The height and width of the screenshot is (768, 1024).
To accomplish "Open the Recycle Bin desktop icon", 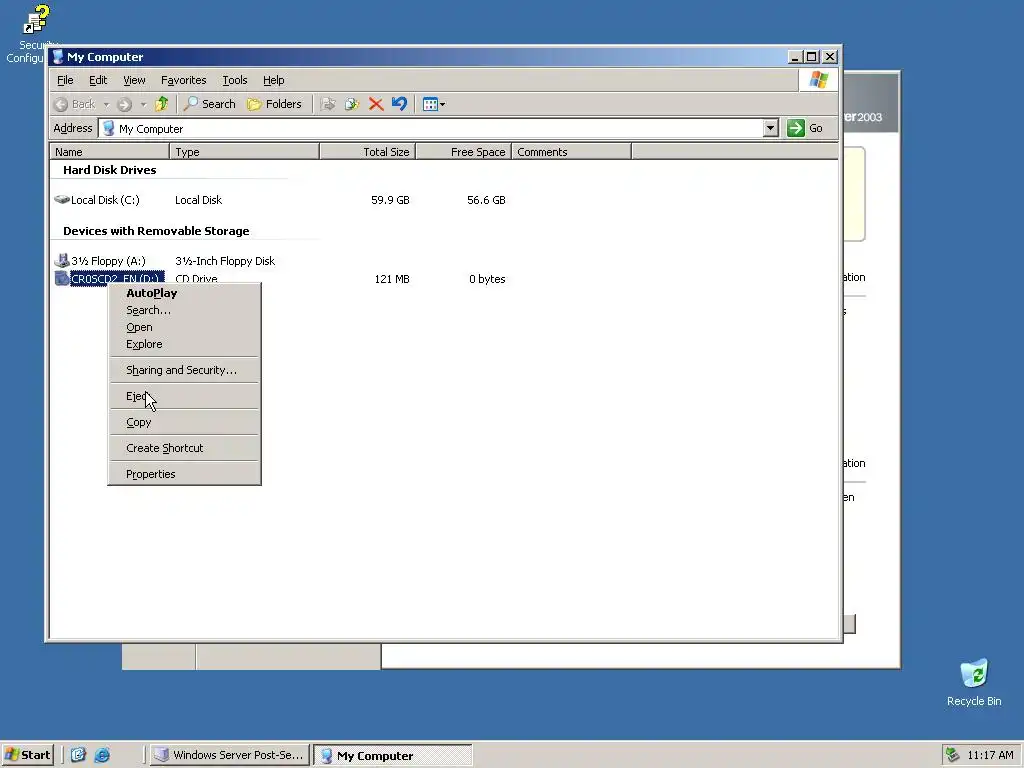I will tap(974, 682).
